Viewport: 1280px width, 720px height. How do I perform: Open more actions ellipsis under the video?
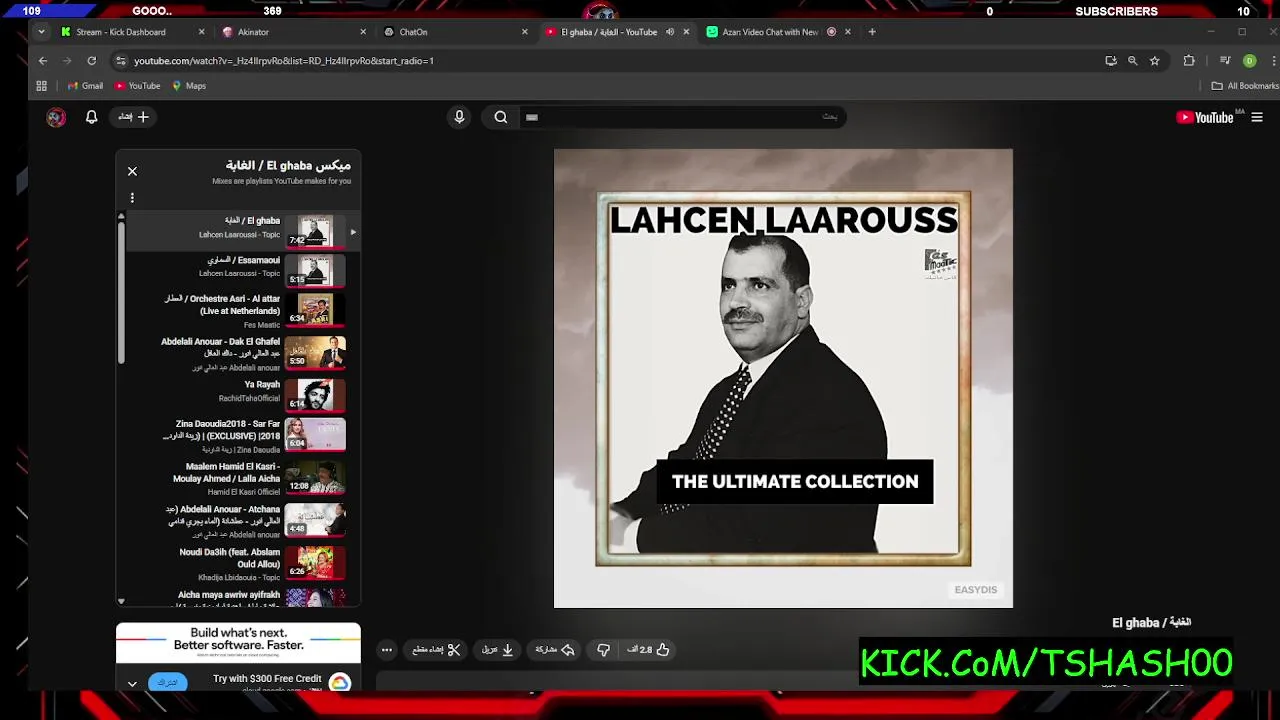click(x=386, y=650)
